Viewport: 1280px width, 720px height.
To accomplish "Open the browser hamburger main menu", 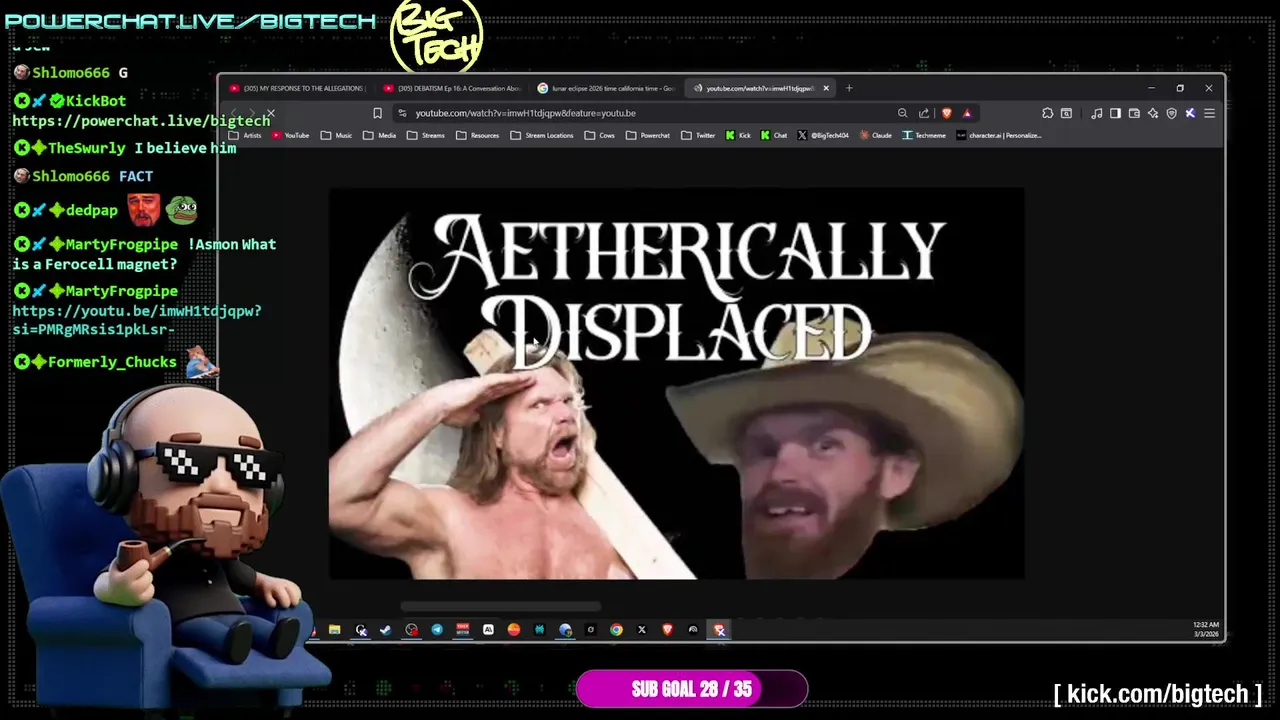I will (1209, 113).
